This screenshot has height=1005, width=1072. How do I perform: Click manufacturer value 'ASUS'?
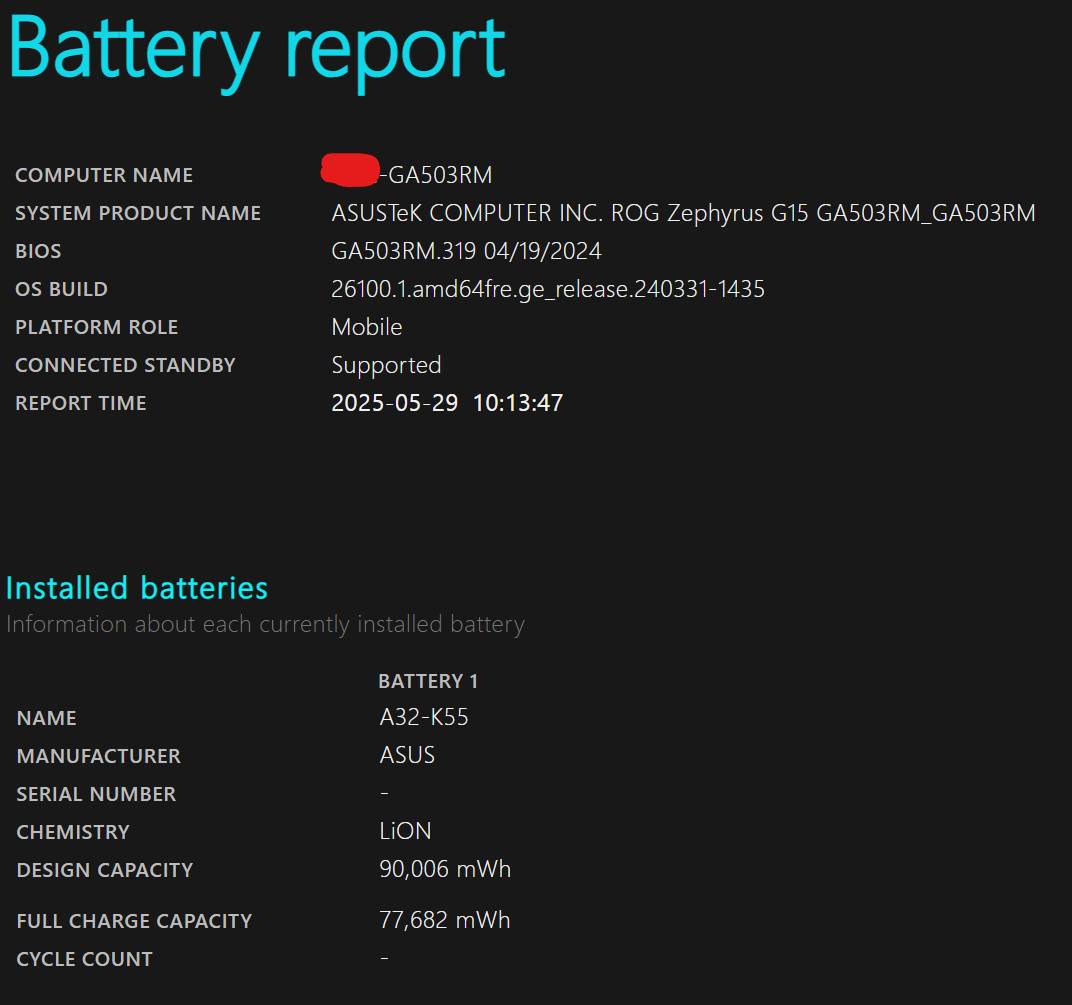407,755
